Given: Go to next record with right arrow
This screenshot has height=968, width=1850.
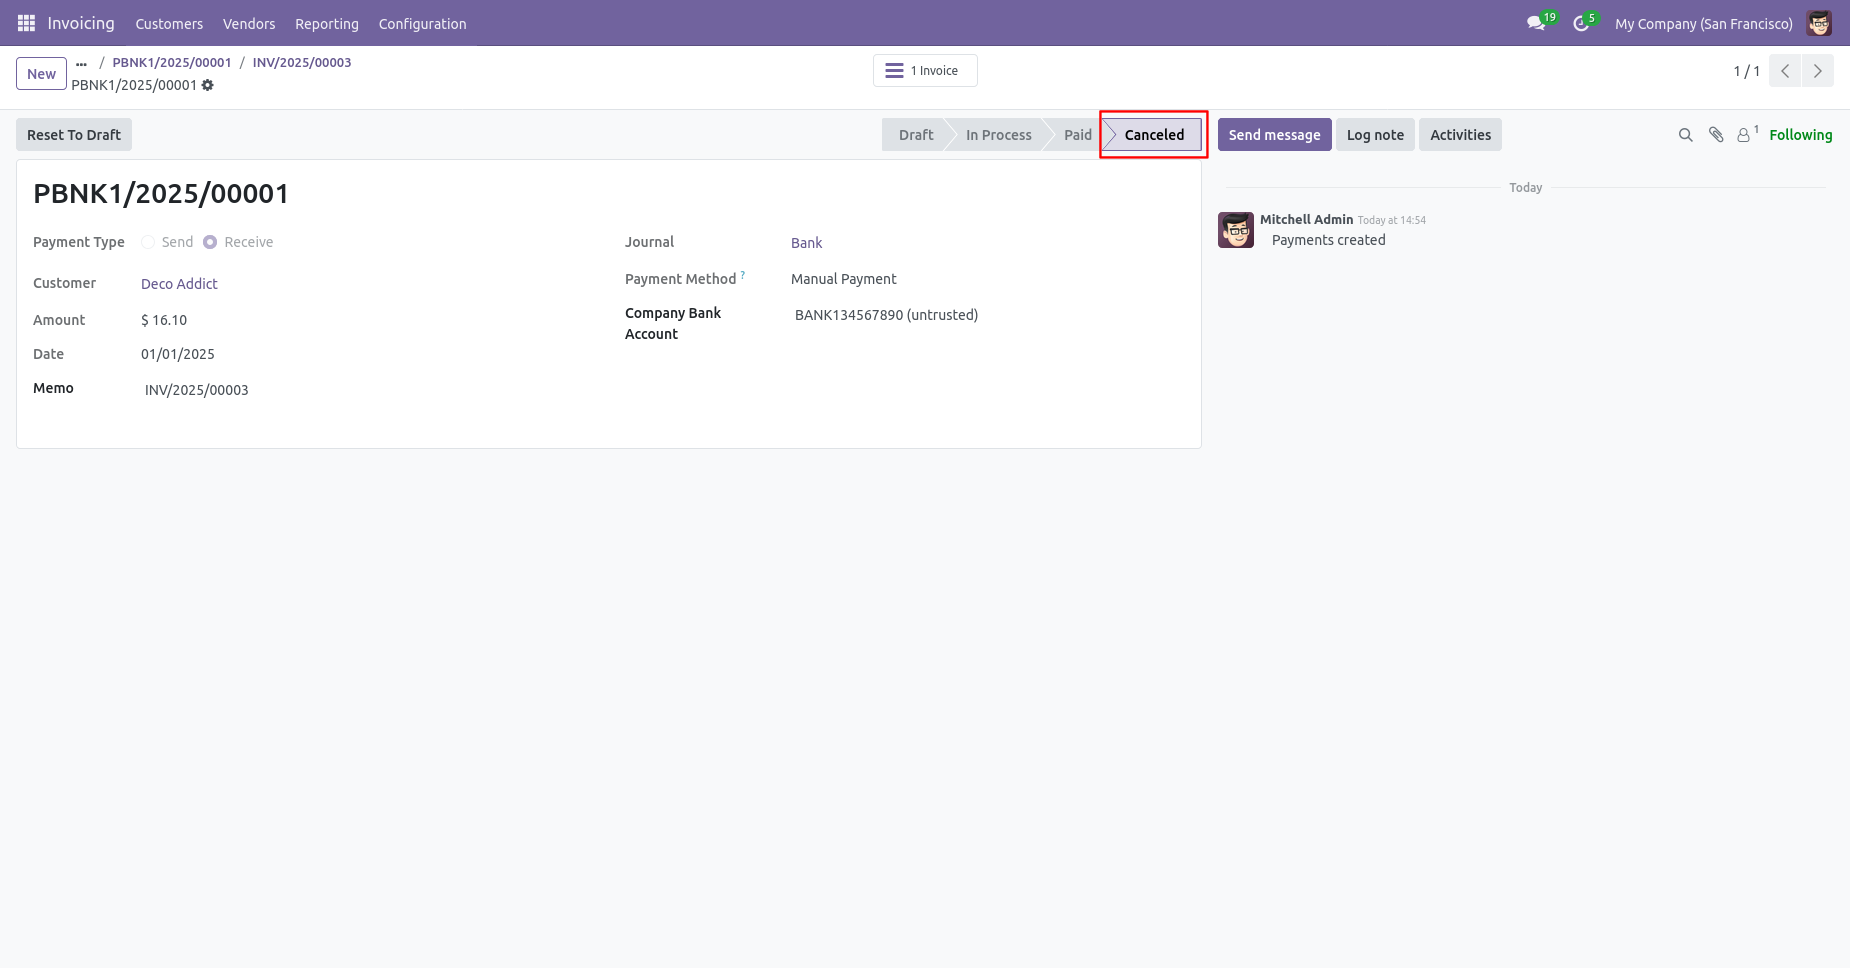Looking at the screenshot, I should click(x=1818, y=71).
